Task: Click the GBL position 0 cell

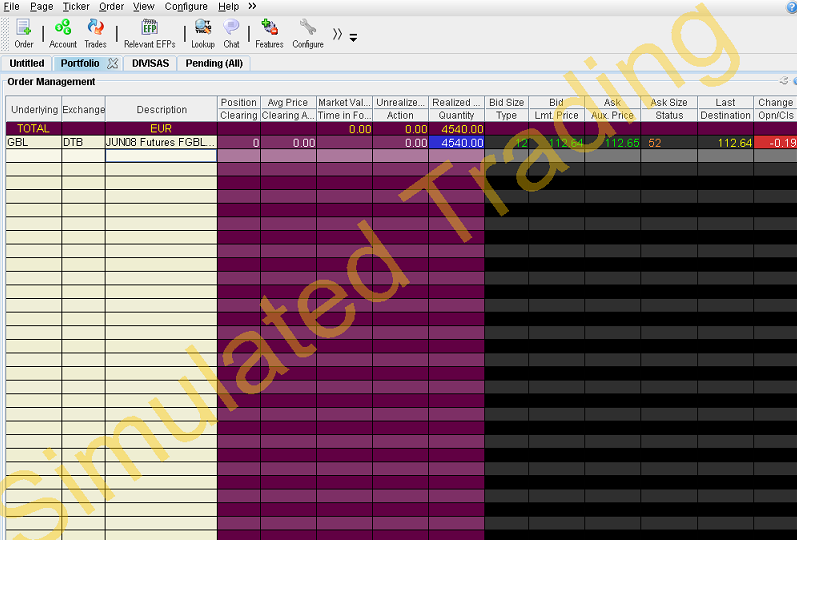Action: click(239, 142)
